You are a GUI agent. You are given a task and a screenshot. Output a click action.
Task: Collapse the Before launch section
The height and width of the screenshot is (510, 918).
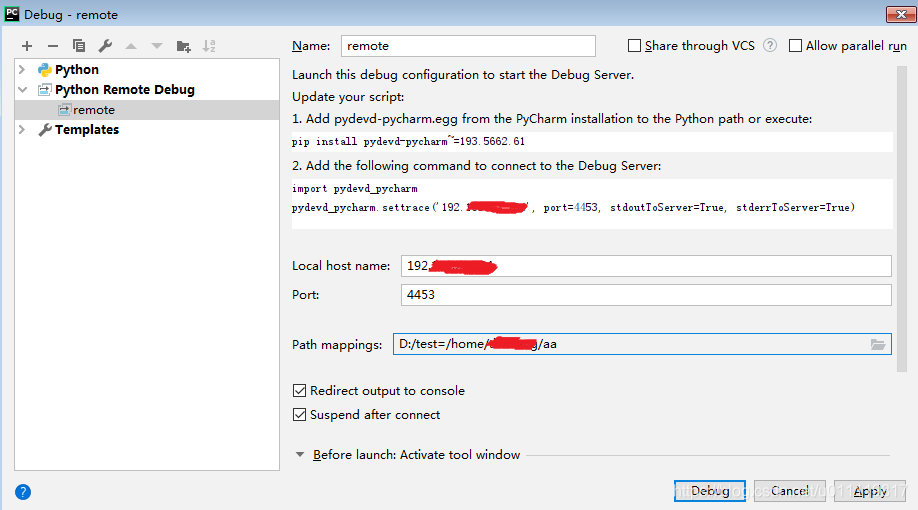300,454
